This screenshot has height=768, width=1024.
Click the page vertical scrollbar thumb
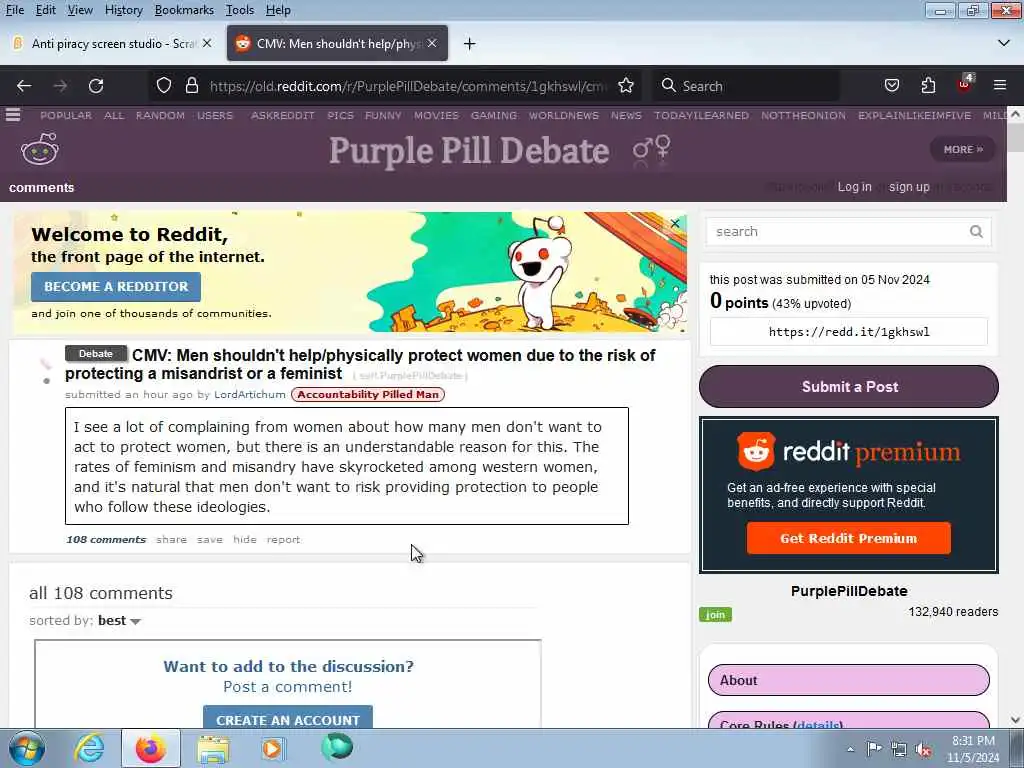pos(1015,137)
